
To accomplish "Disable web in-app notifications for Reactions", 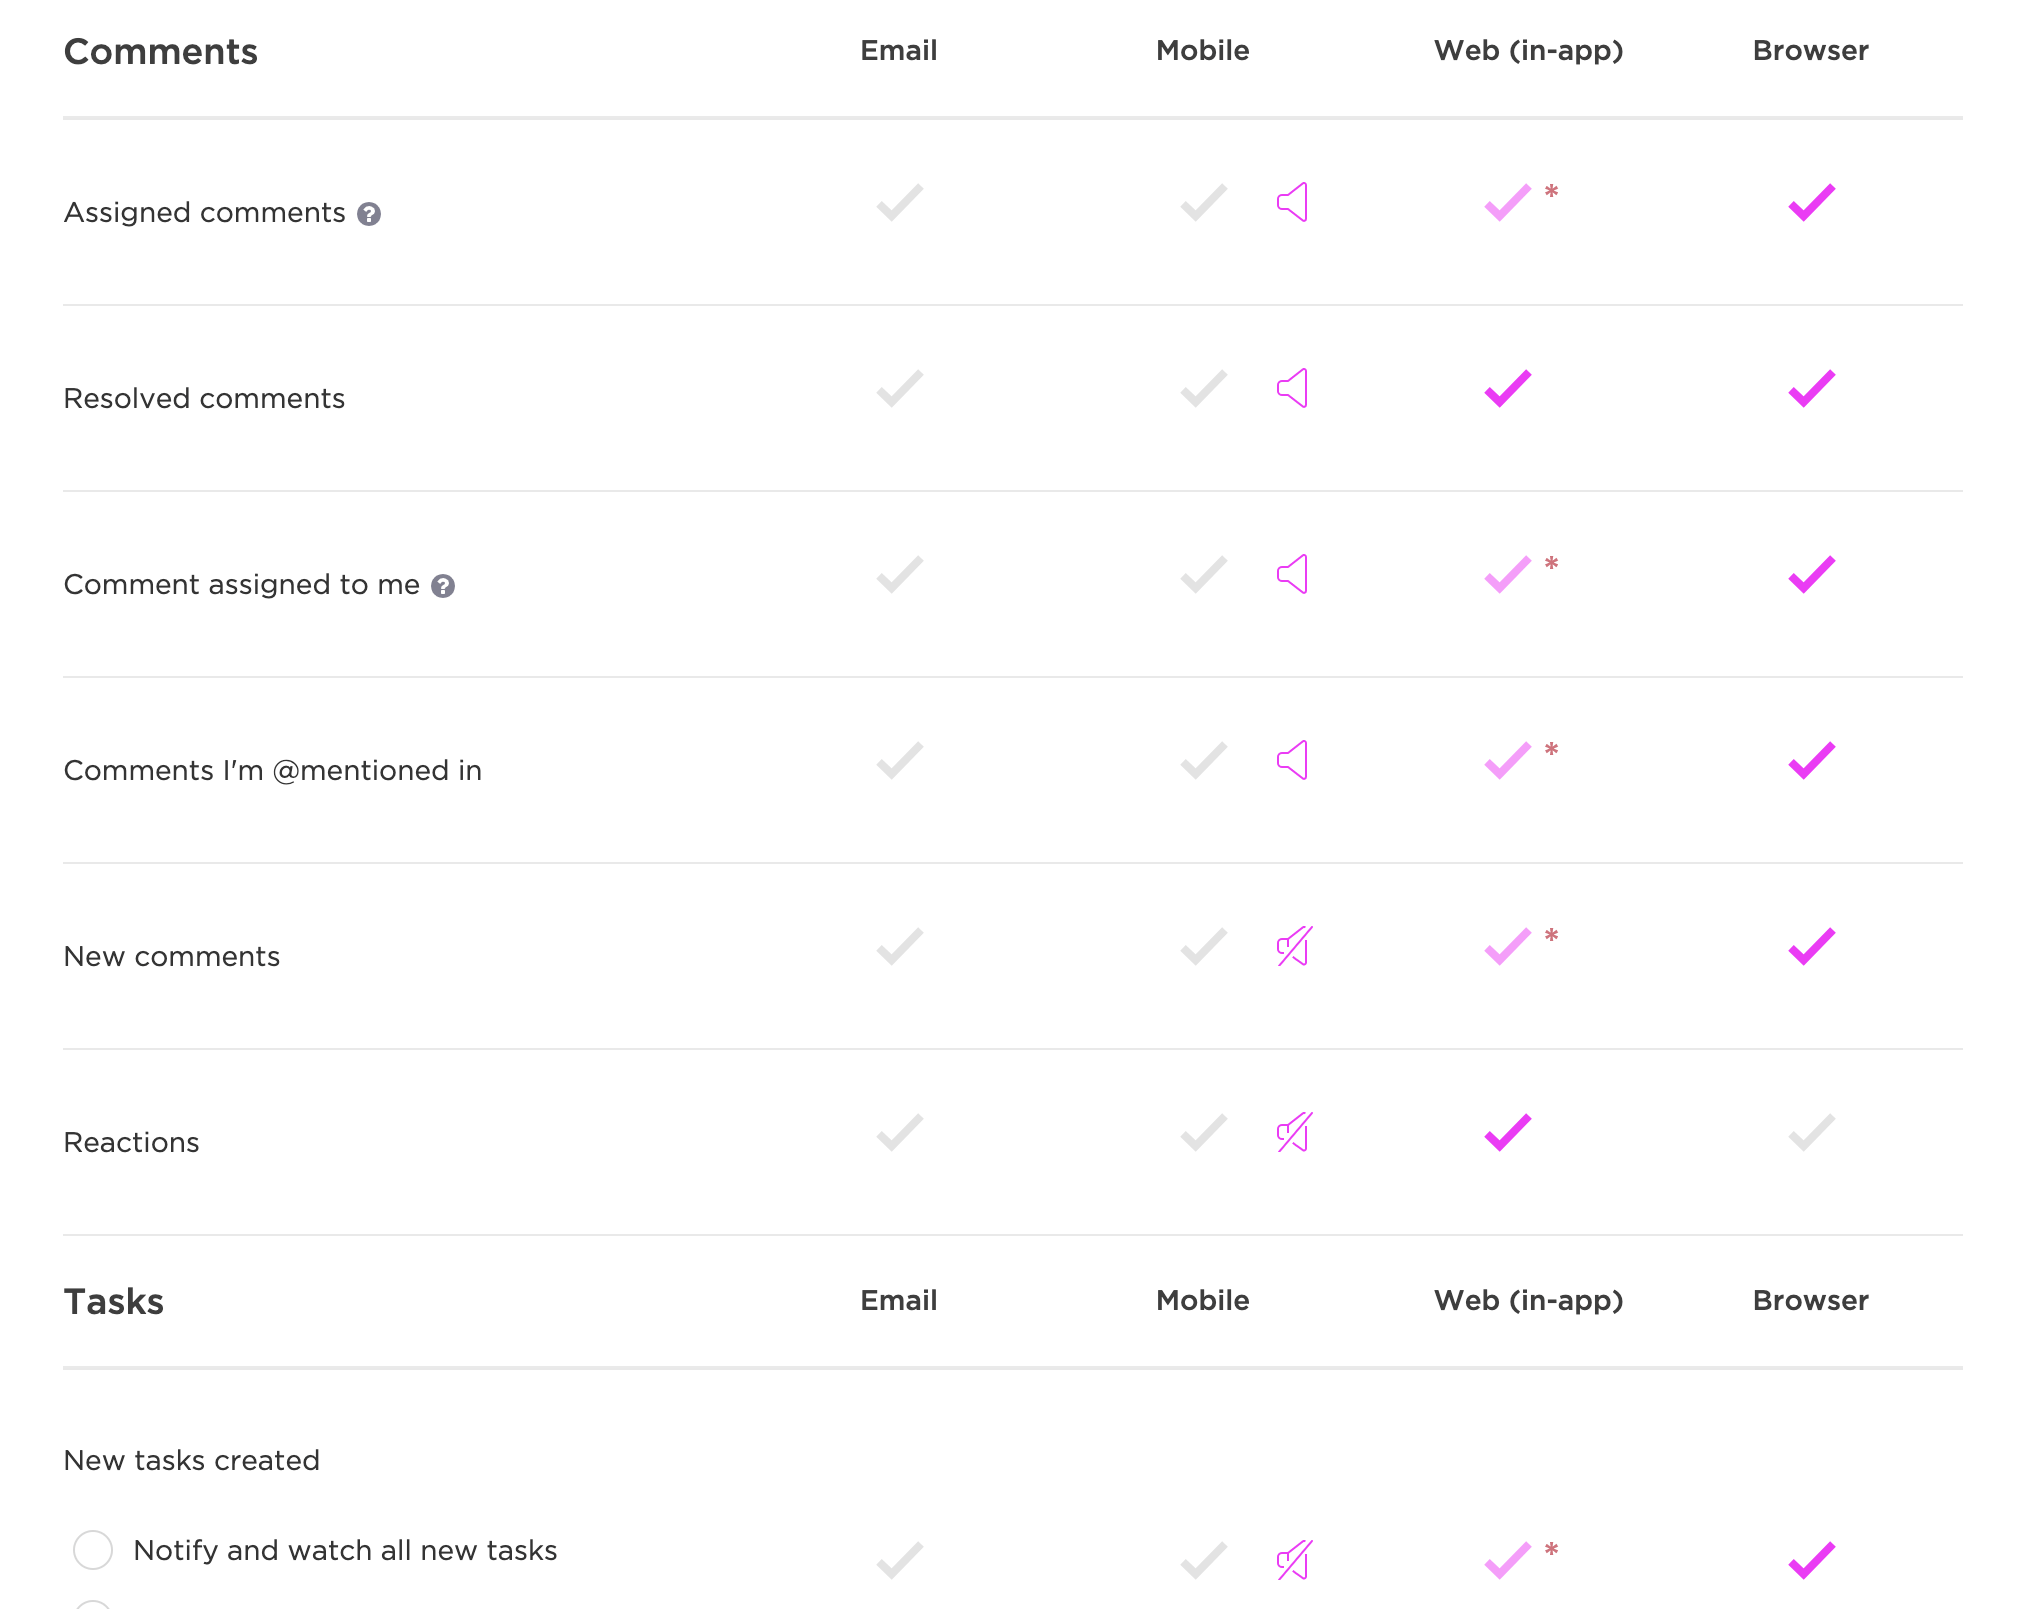I will (1507, 1133).
